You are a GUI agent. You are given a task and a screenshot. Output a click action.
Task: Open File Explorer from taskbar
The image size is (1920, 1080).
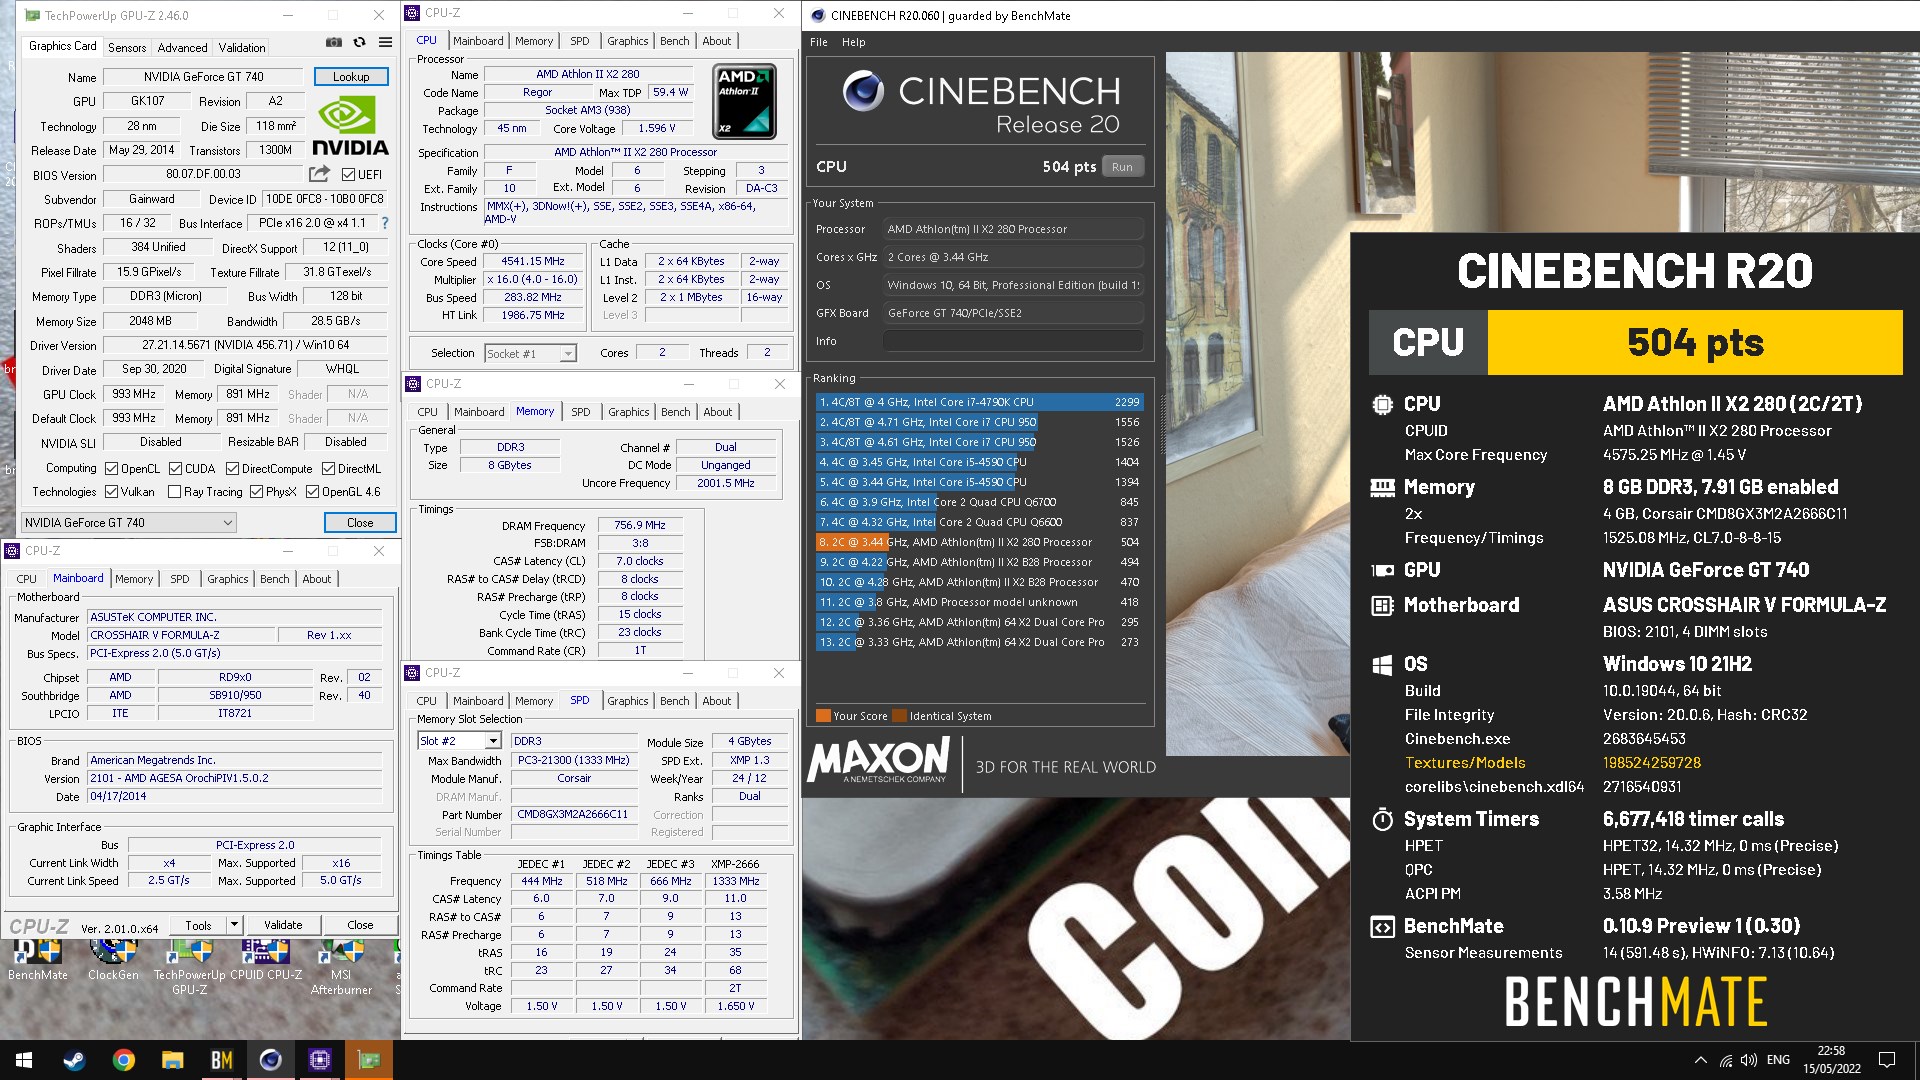172,1060
